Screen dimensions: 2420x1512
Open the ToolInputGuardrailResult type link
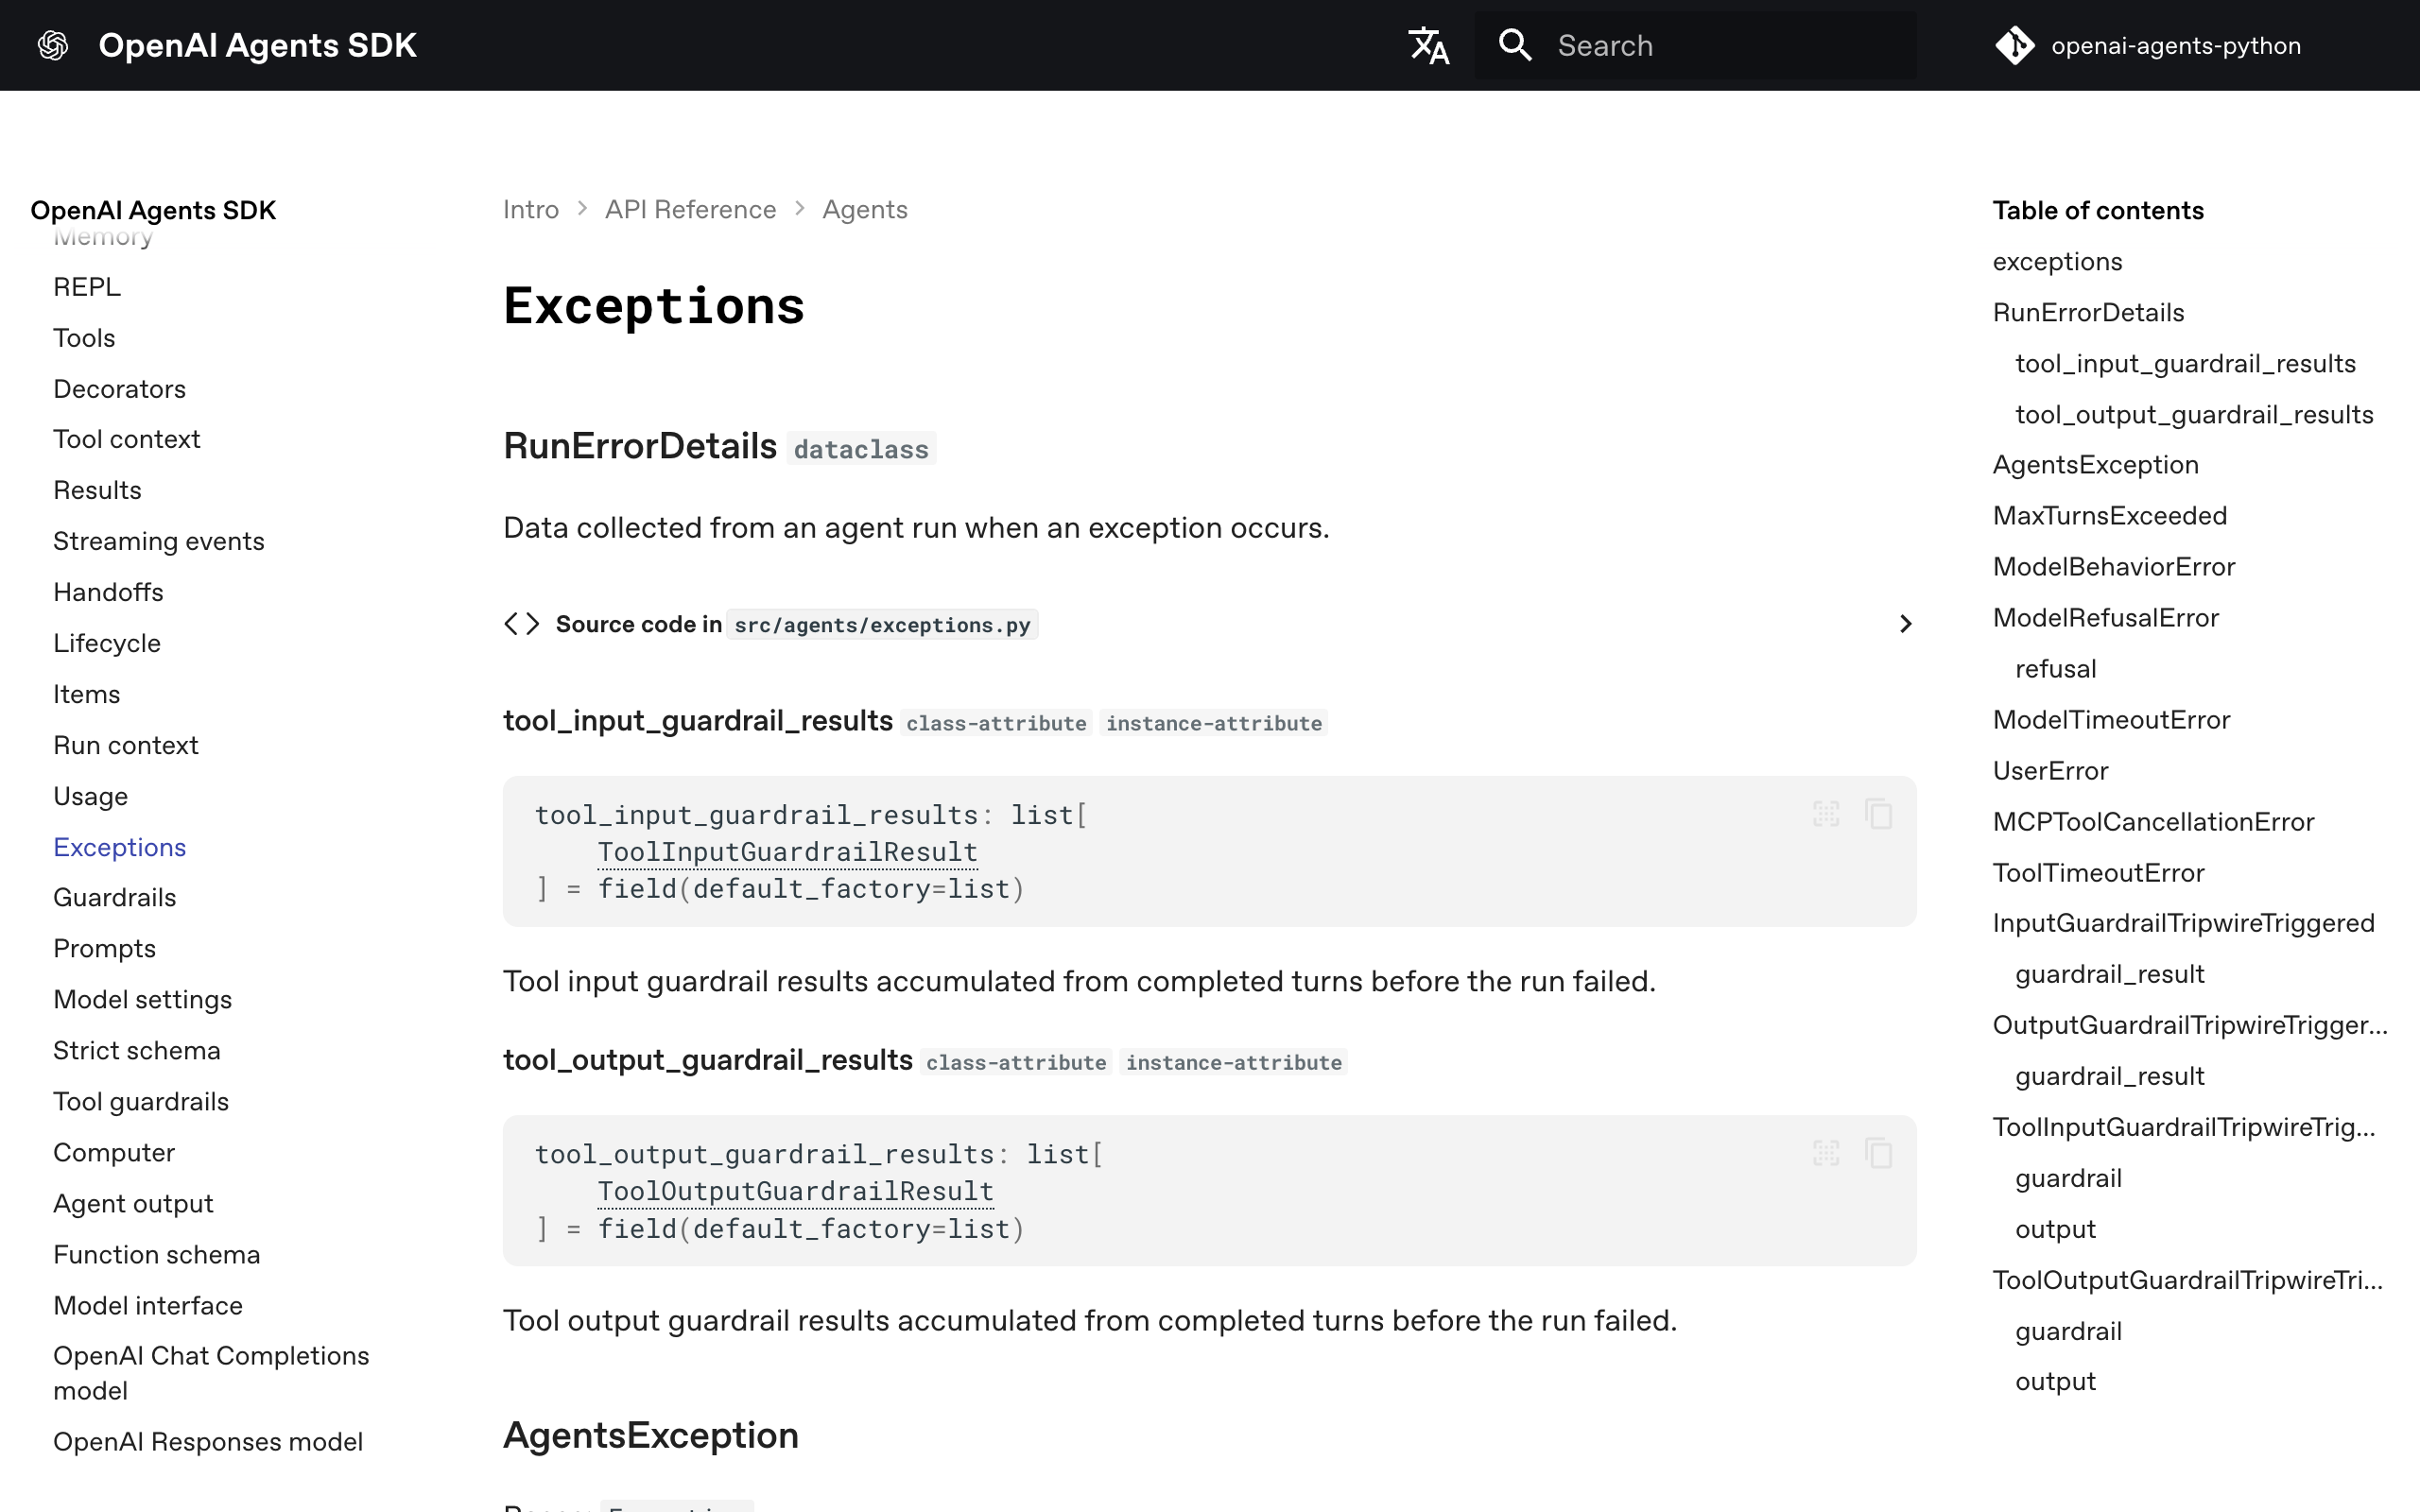coord(787,852)
